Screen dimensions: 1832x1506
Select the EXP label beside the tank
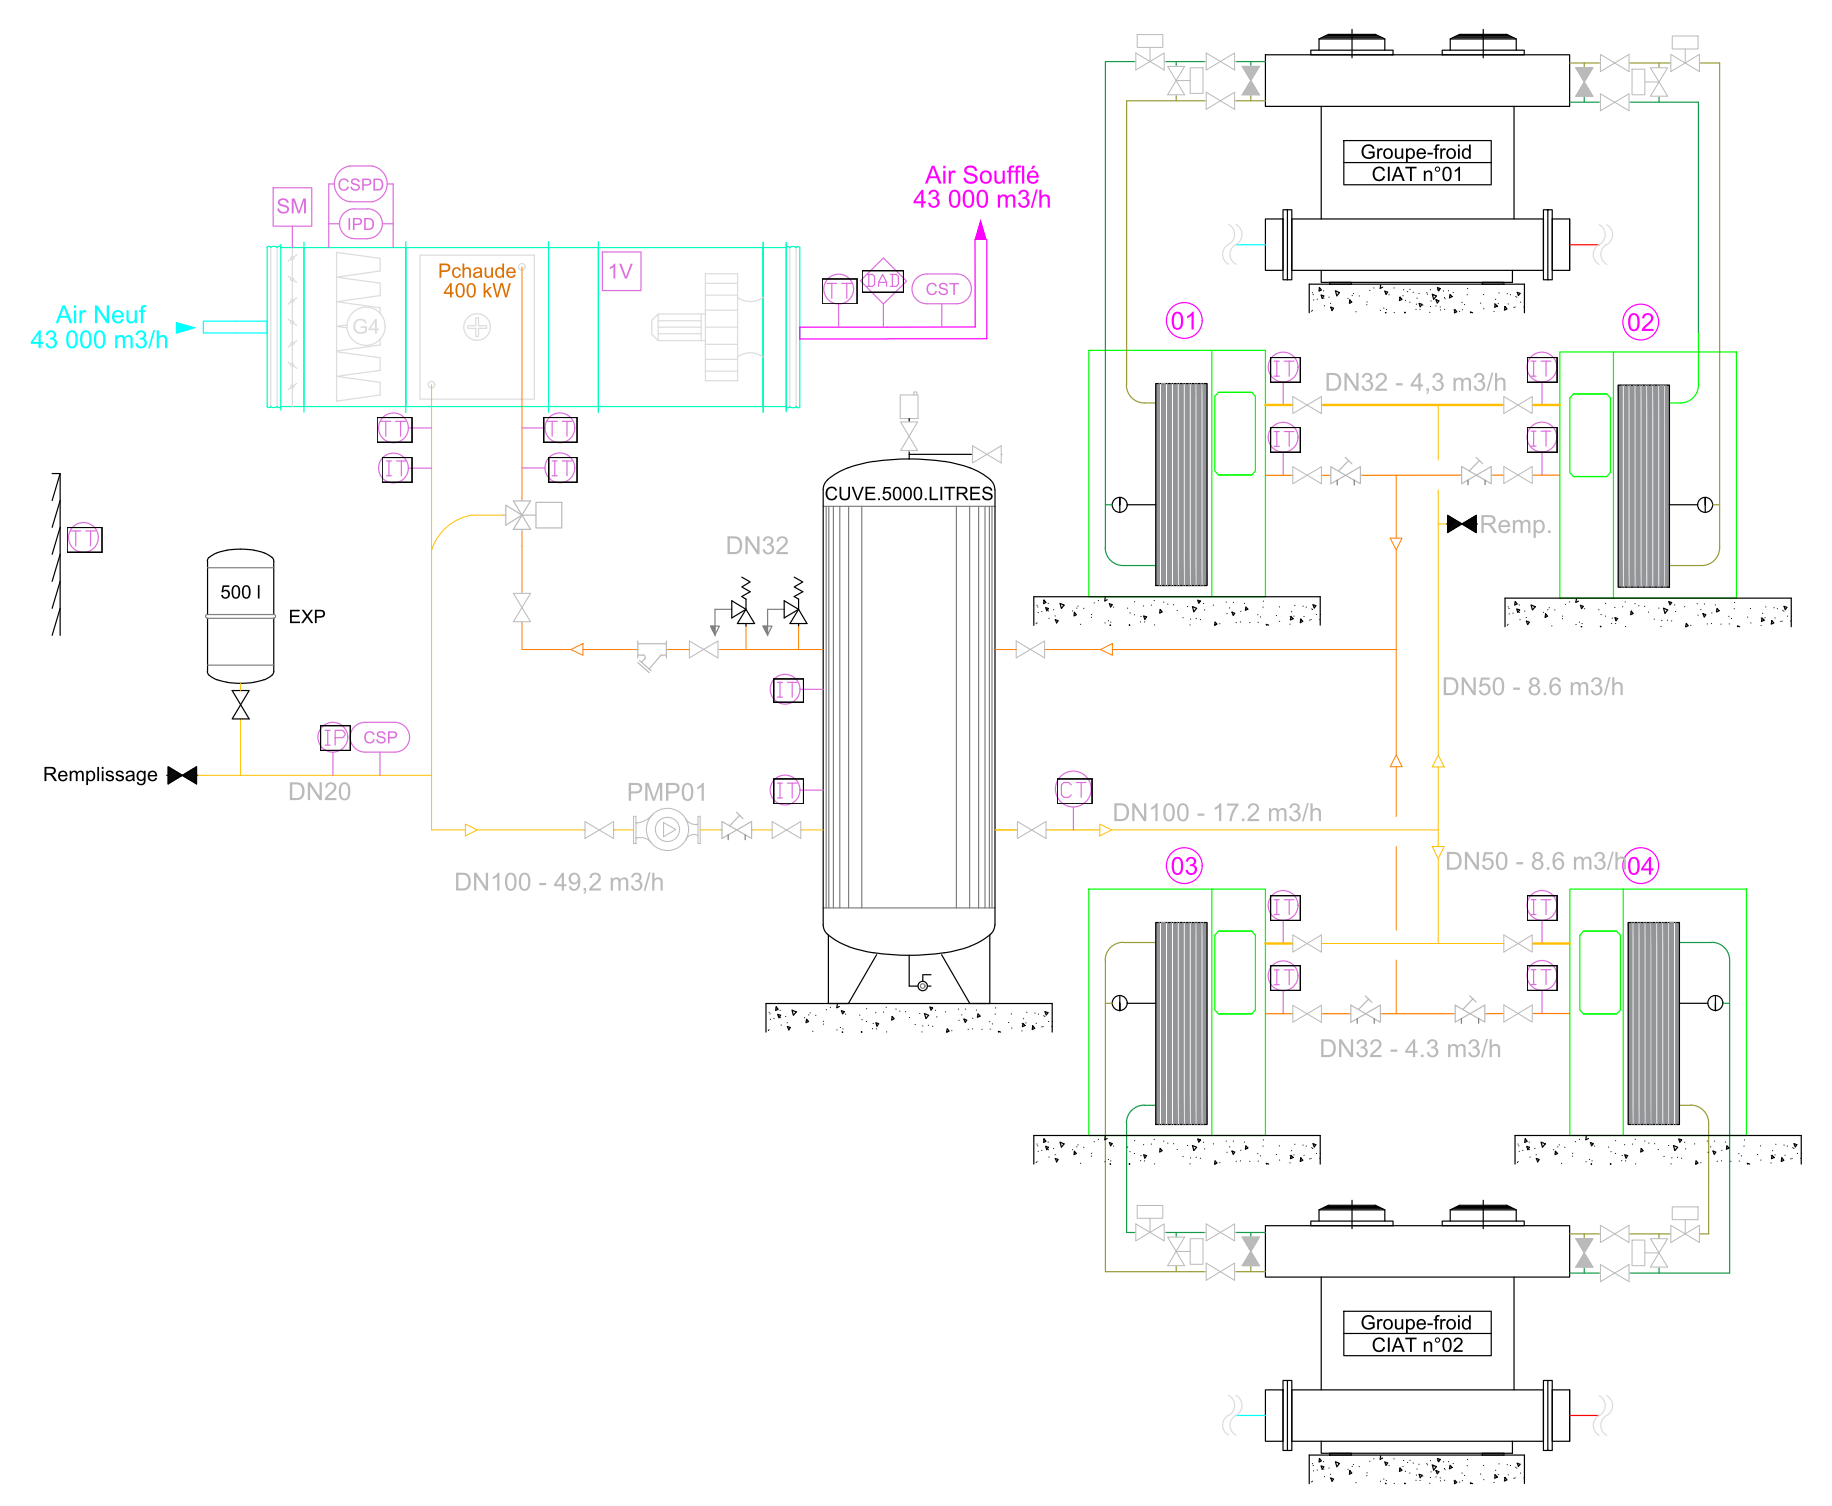(307, 617)
